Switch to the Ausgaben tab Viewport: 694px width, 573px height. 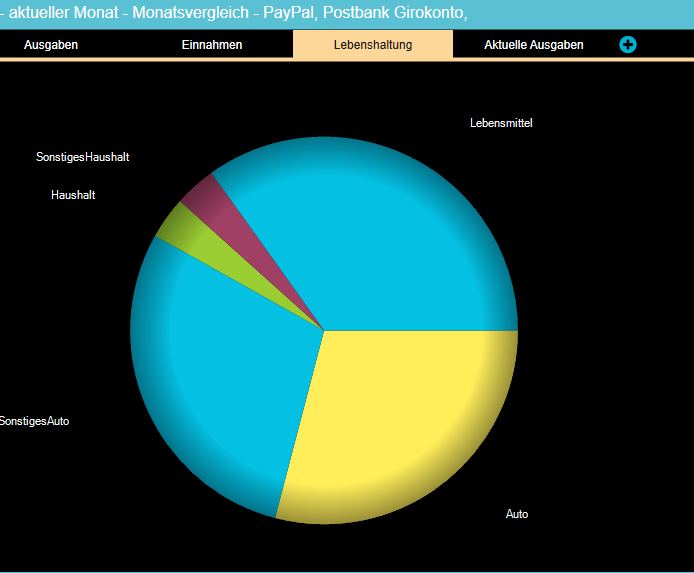[x=51, y=45]
